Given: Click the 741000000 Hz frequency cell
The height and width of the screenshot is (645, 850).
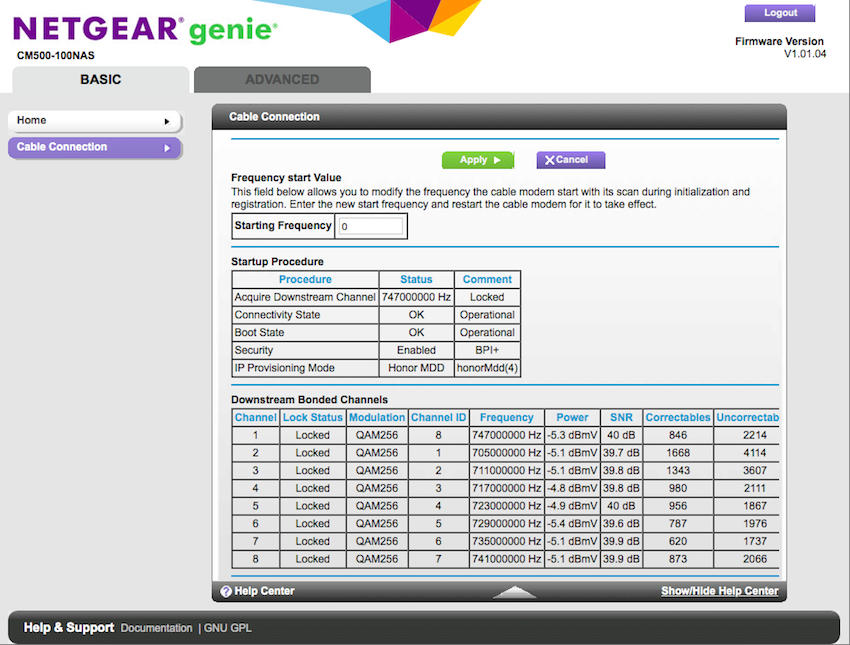Looking at the screenshot, I should pos(506,559).
